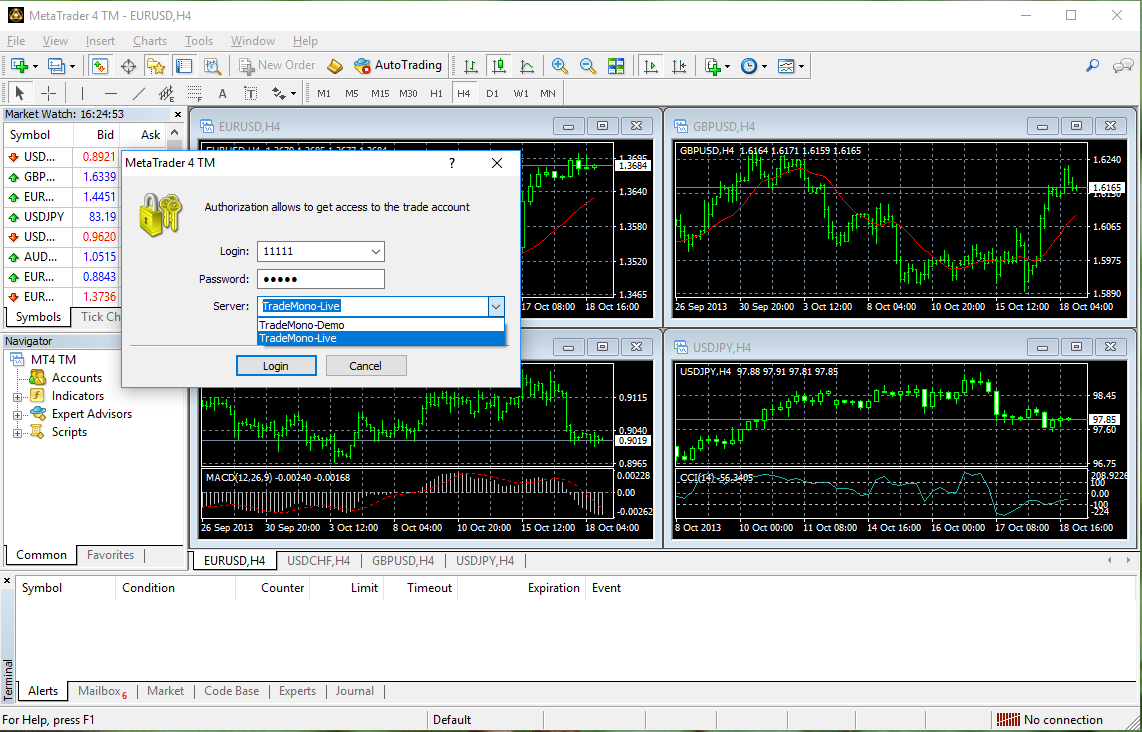Toggle the AutoTrading button
1142x732 pixels.
click(x=398, y=66)
